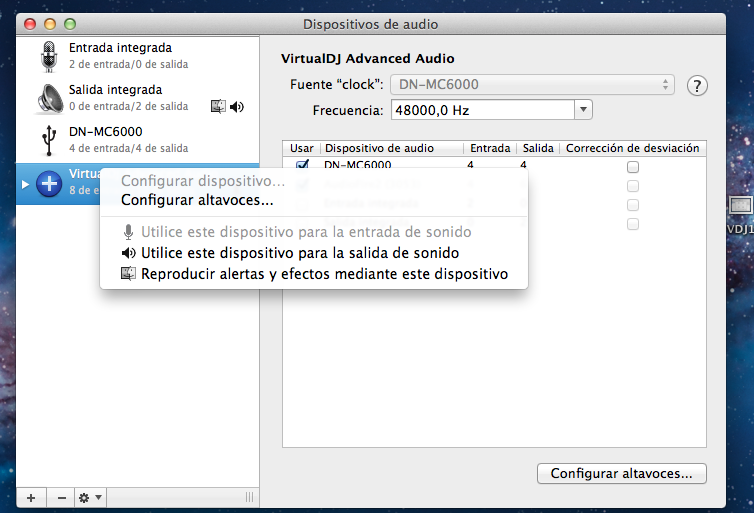Select use this device for sound output
Screen dimensions: 754x513
click(x=300, y=253)
